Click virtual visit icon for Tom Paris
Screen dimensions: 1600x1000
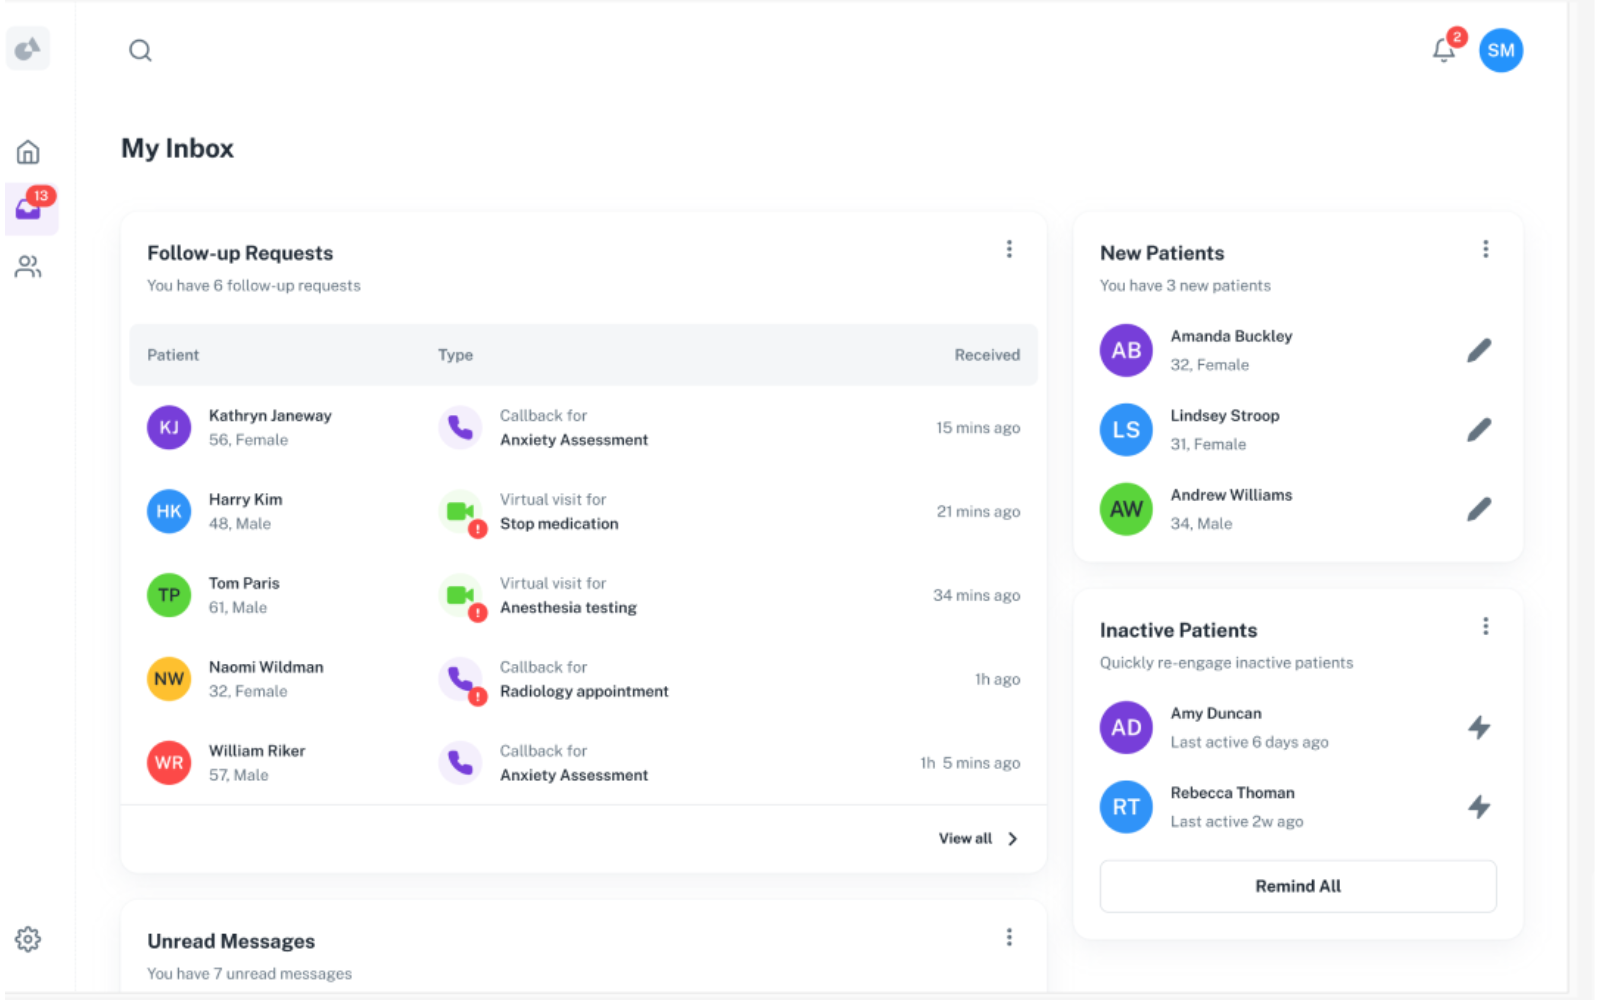click(x=460, y=596)
